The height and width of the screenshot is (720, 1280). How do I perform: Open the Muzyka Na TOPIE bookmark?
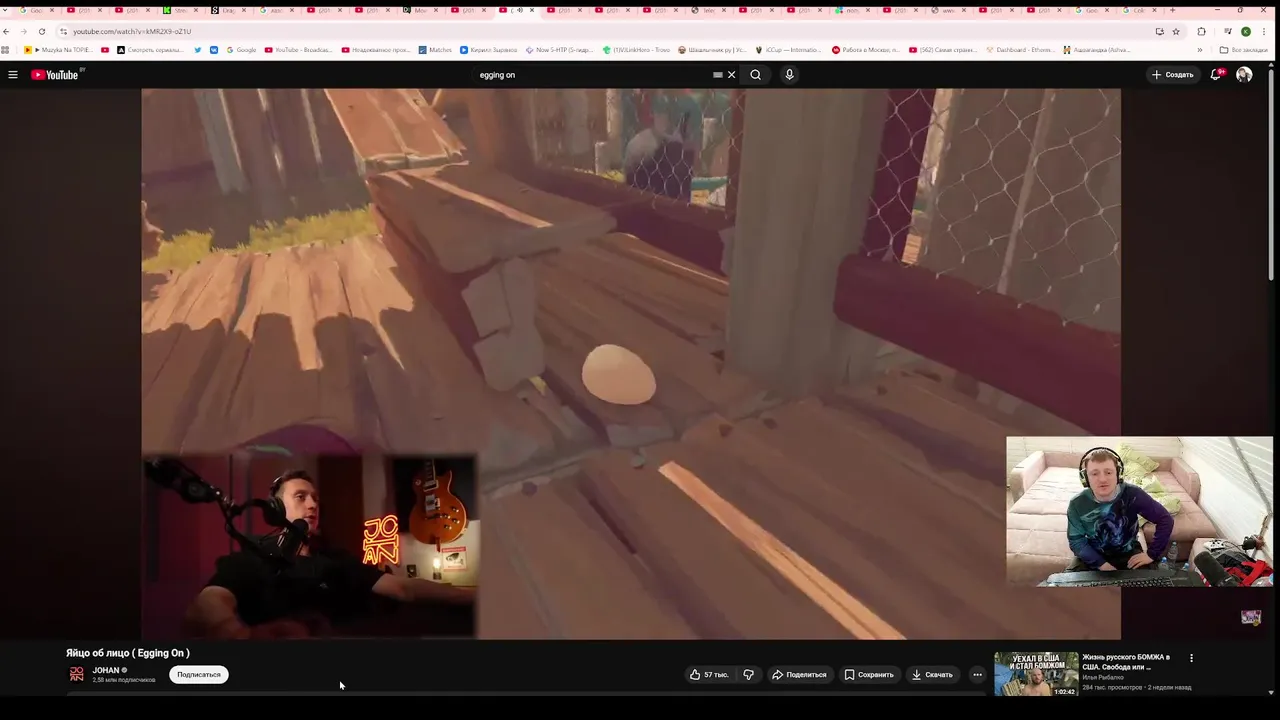pyautogui.click(x=59, y=50)
